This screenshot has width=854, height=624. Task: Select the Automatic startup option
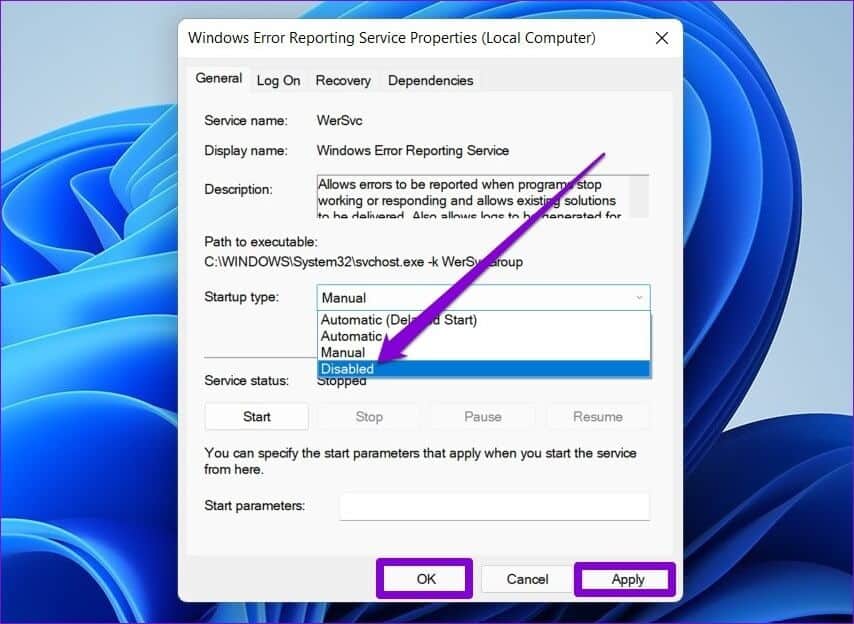click(x=483, y=336)
